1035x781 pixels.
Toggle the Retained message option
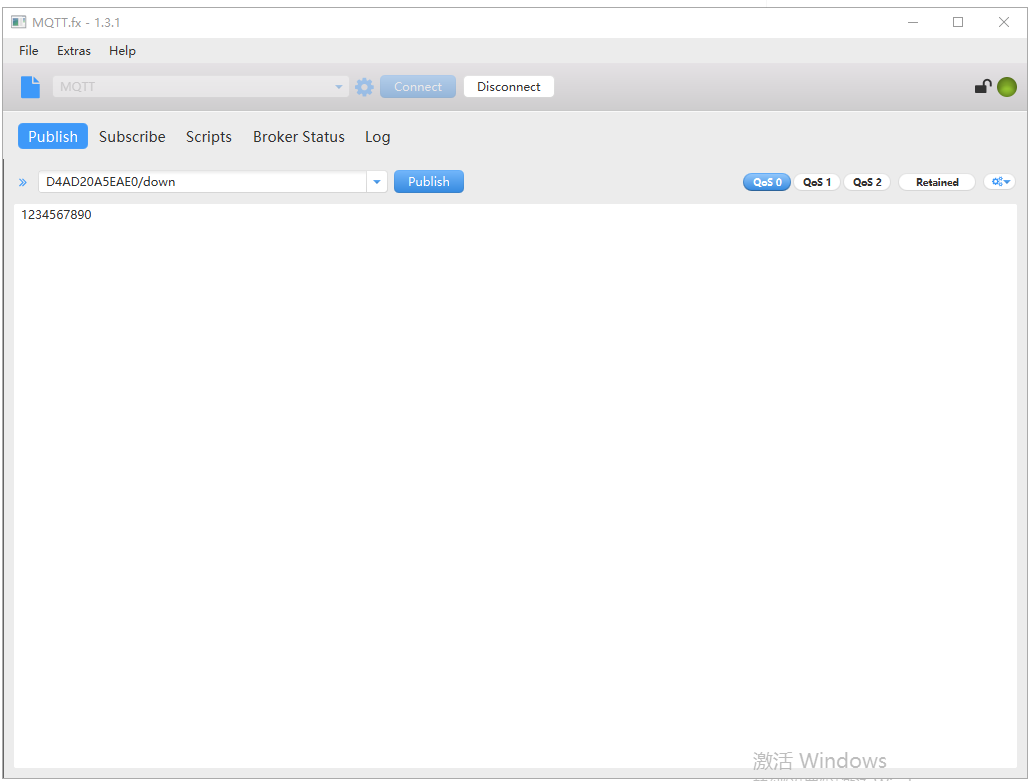pos(936,182)
